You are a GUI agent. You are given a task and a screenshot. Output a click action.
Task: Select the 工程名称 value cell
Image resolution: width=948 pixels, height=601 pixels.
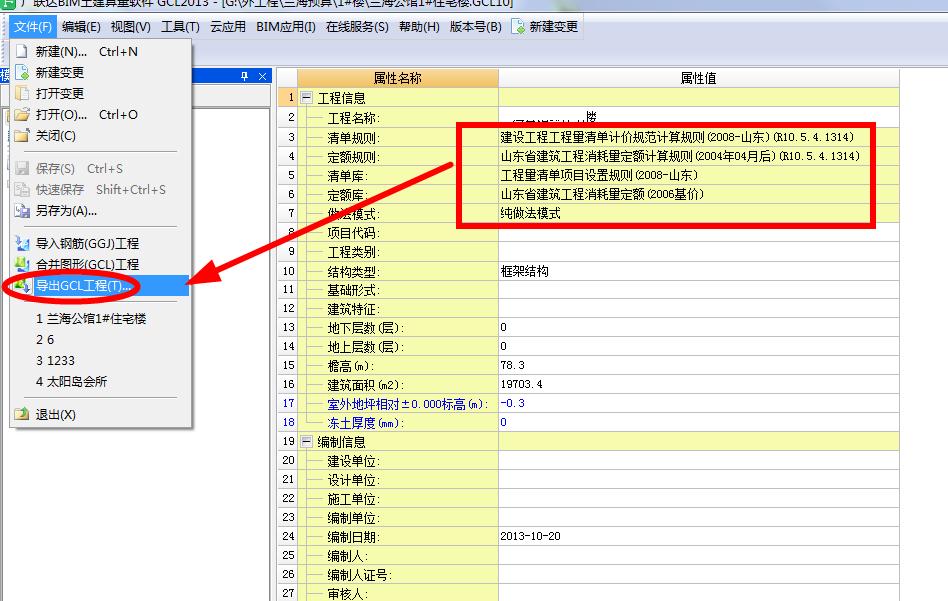699,117
